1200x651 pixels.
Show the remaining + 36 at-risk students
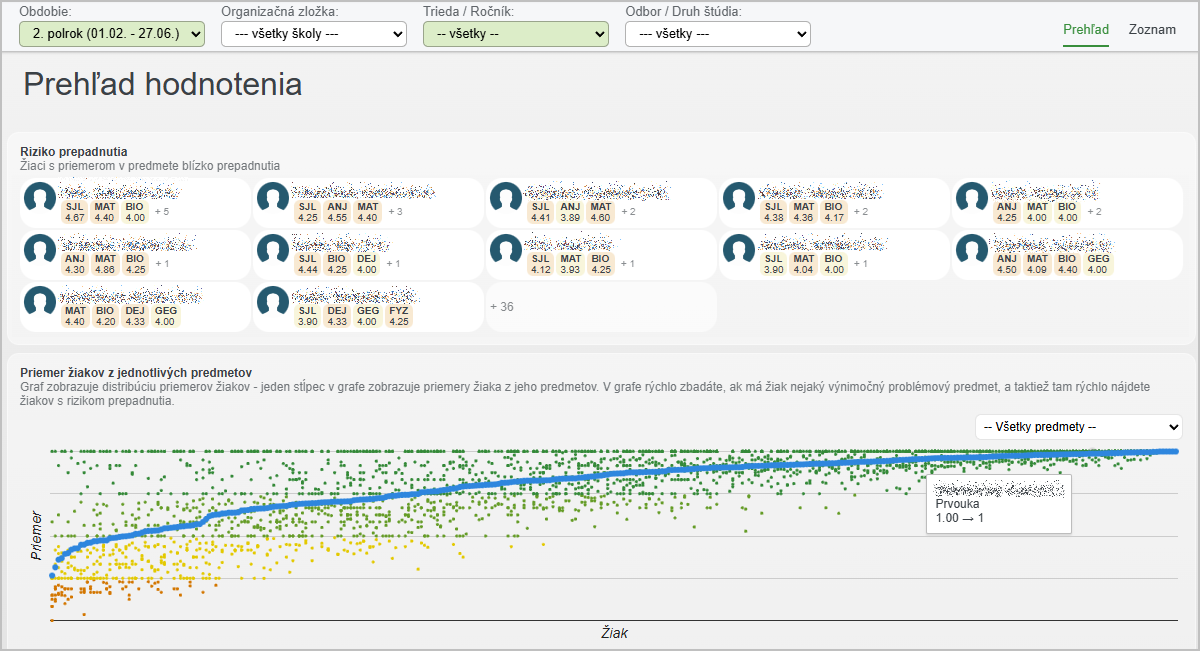(502, 307)
